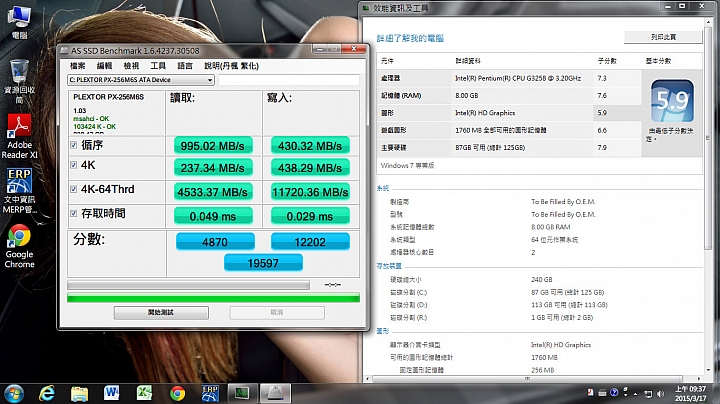Open the 電腦 (Computer) desktop icon
This screenshot has width=720, height=404.
click(x=19, y=22)
